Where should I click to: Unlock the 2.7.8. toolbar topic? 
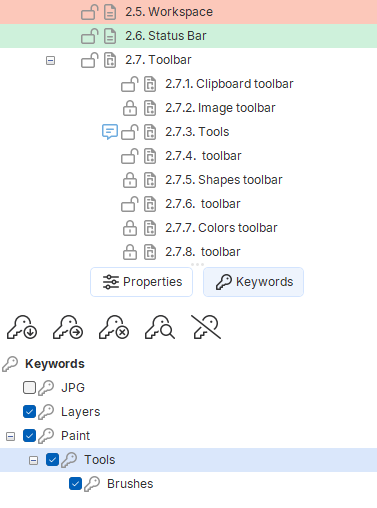point(130,252)
